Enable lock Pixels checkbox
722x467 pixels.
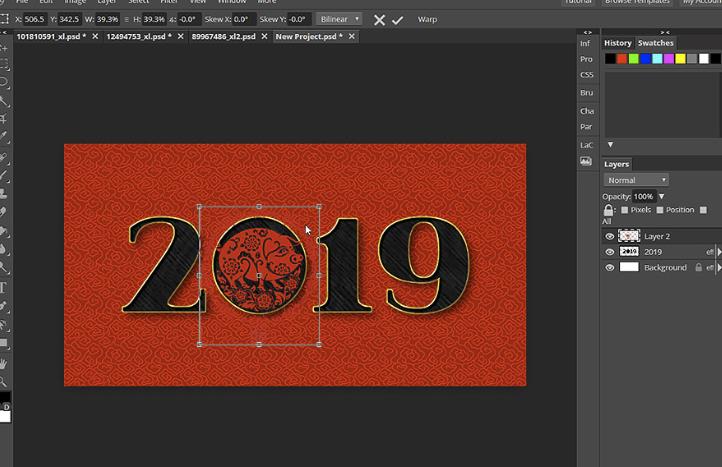pyautogui.click(x=624, y=210)
